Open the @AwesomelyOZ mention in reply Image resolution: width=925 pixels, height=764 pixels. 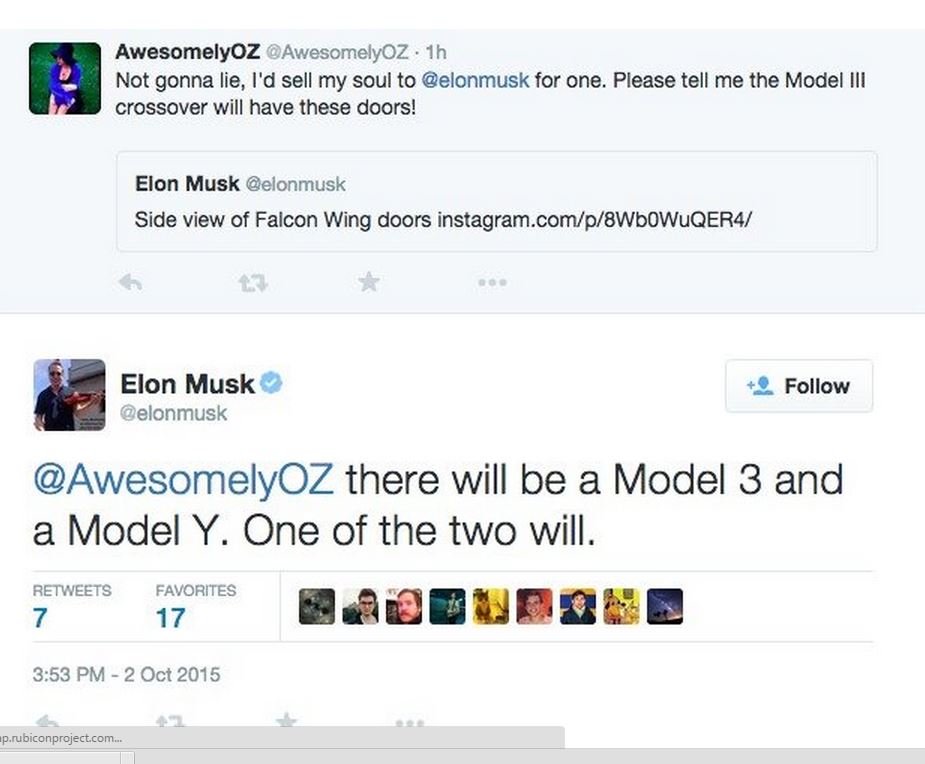183,479
